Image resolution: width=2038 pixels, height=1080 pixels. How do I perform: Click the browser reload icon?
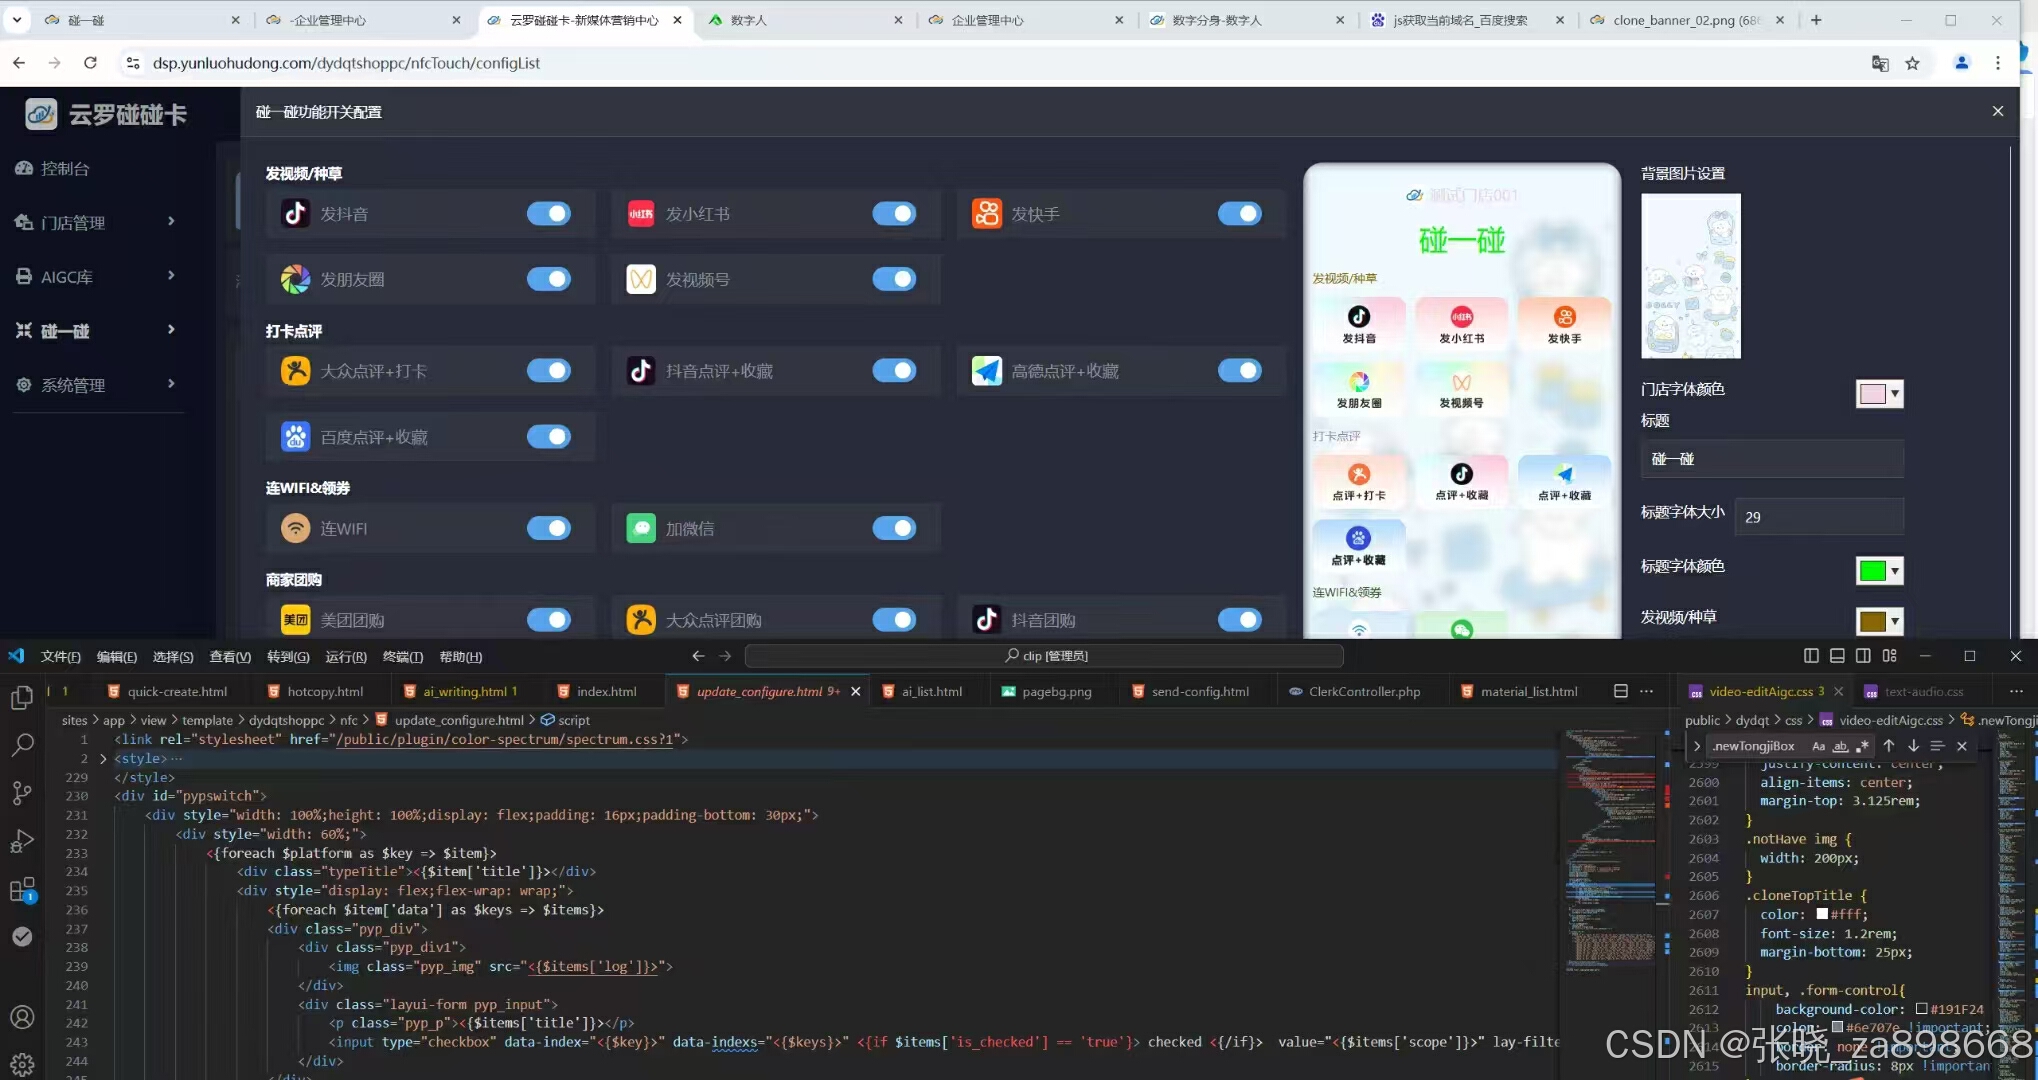click(x=90, y=63)
